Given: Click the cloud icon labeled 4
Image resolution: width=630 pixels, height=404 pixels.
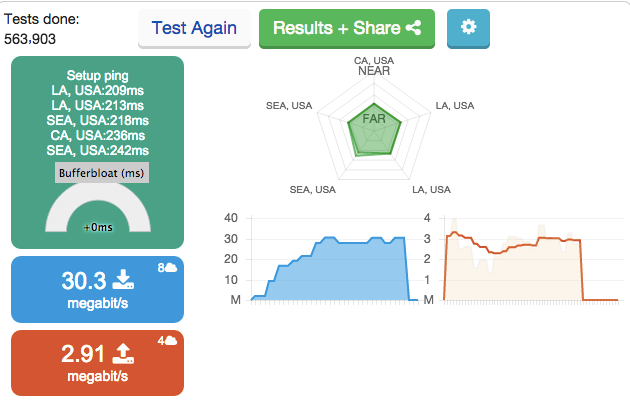Looking at the screenshot, I should (171, 341).
